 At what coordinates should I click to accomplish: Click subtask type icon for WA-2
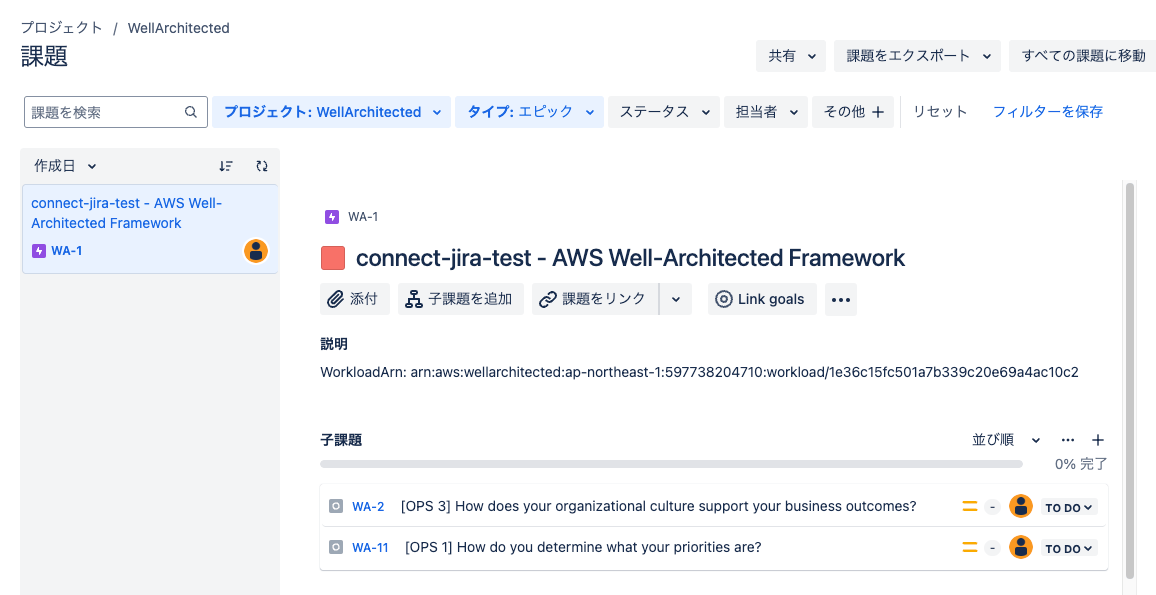(335, 507)
